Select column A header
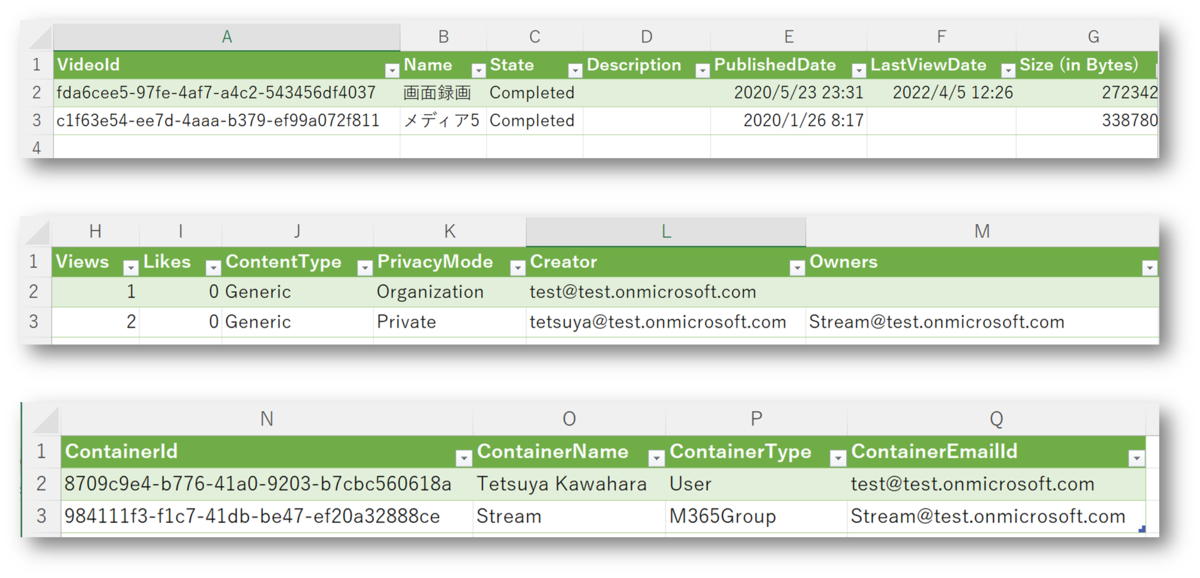The image size is (1200, 578). pos(227,37)
